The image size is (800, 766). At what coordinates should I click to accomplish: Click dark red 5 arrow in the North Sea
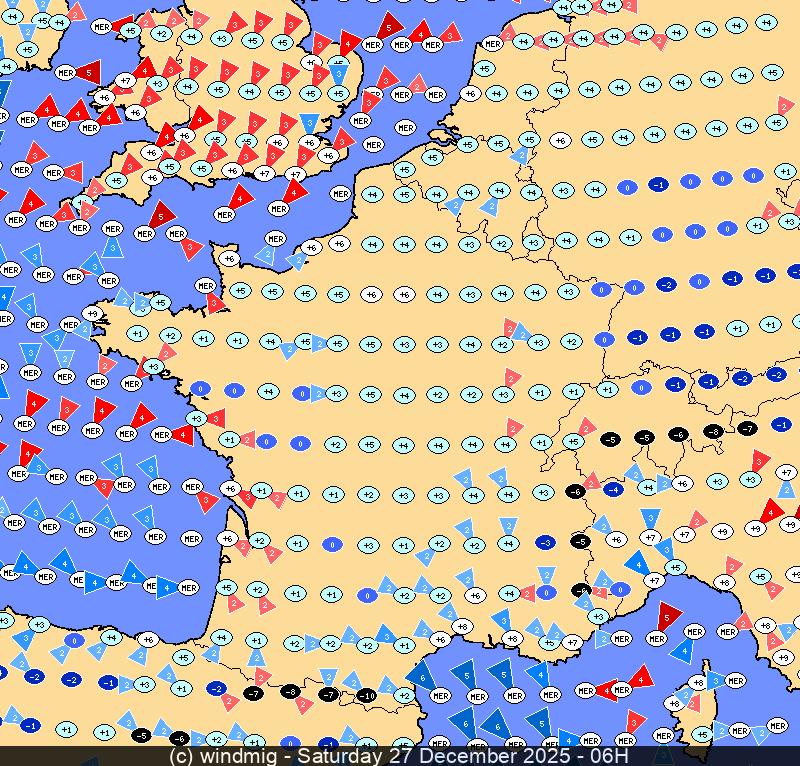click(390, 25)
